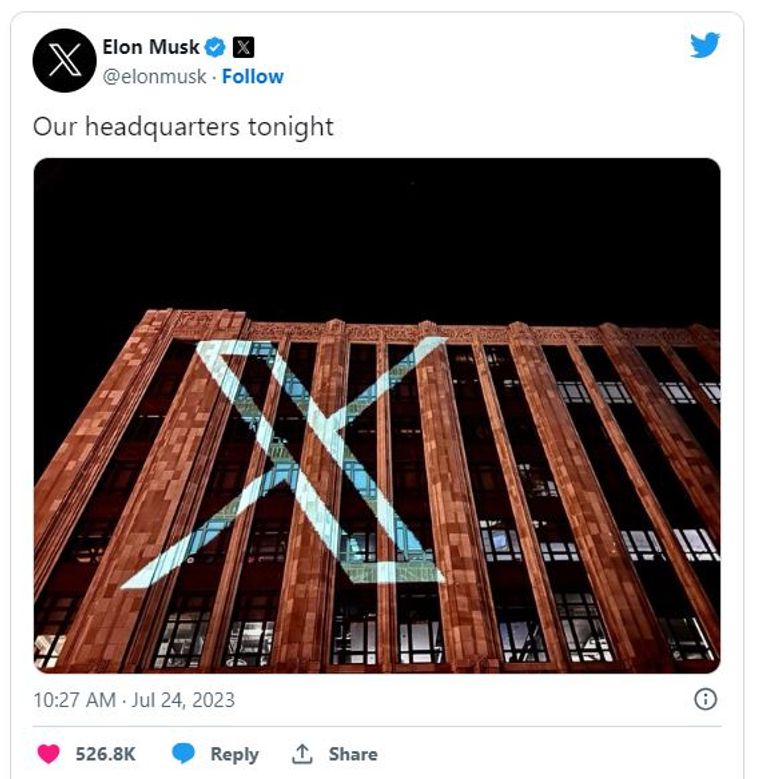Viewport: 768px width, 779px height.
Task: Follow the account via Follow link
Action: [252, 76]
